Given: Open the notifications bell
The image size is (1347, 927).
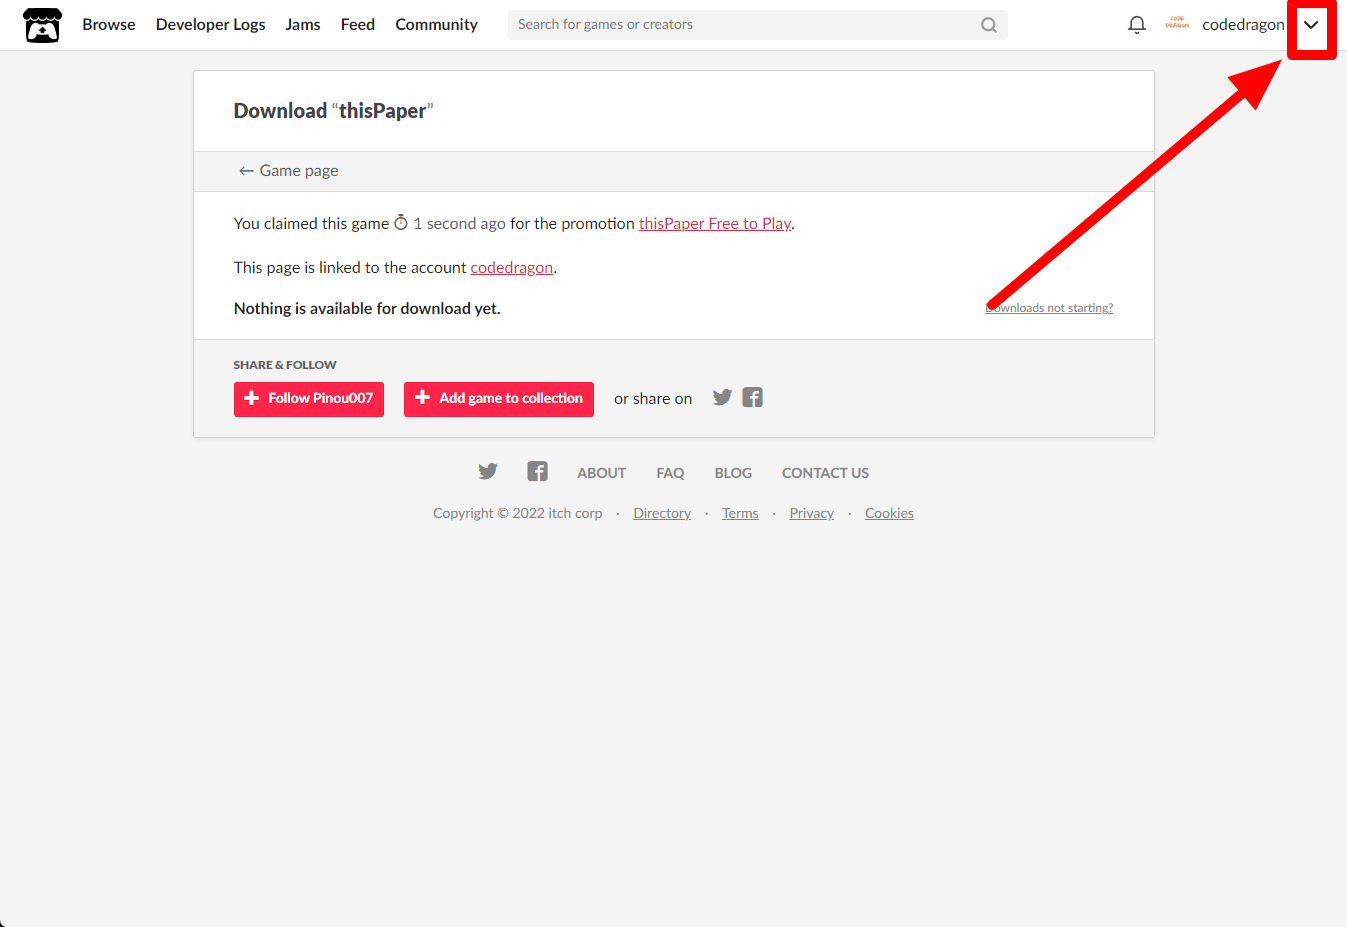Looking at the screenshot, I should [x=1137, y=25].
